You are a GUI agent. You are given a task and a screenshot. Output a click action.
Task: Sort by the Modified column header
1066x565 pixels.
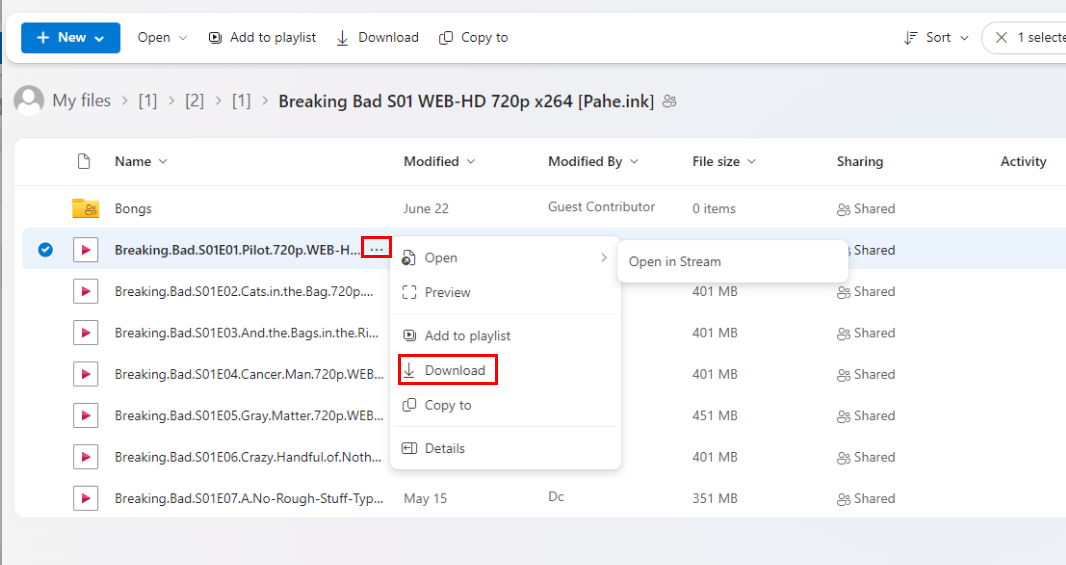[439, 162]
